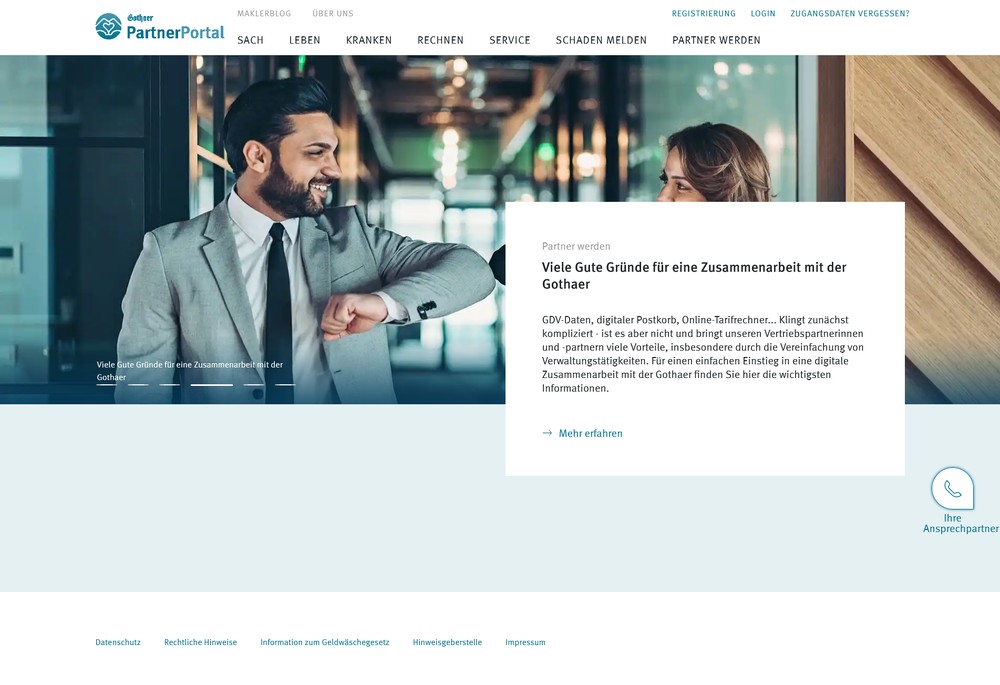
Task: Open the Maklerblog page
Action: [x=264, y=13]
